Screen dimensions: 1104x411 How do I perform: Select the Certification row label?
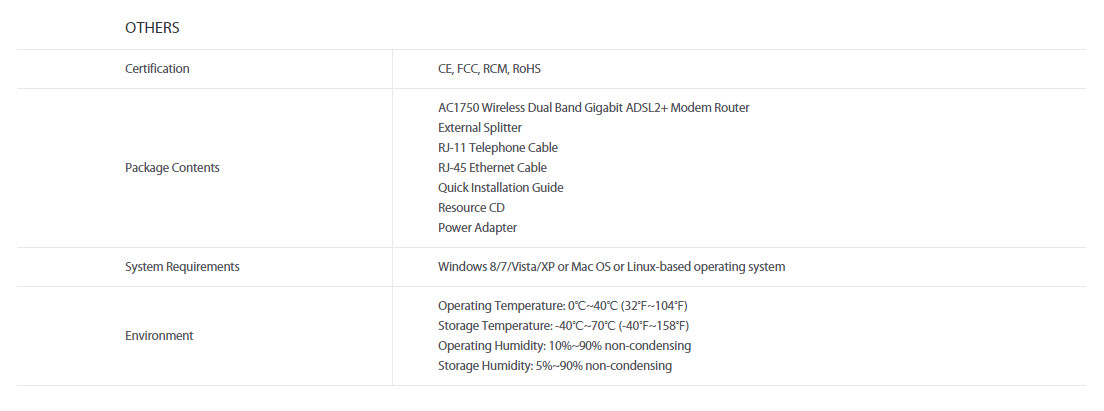[157, 69]
